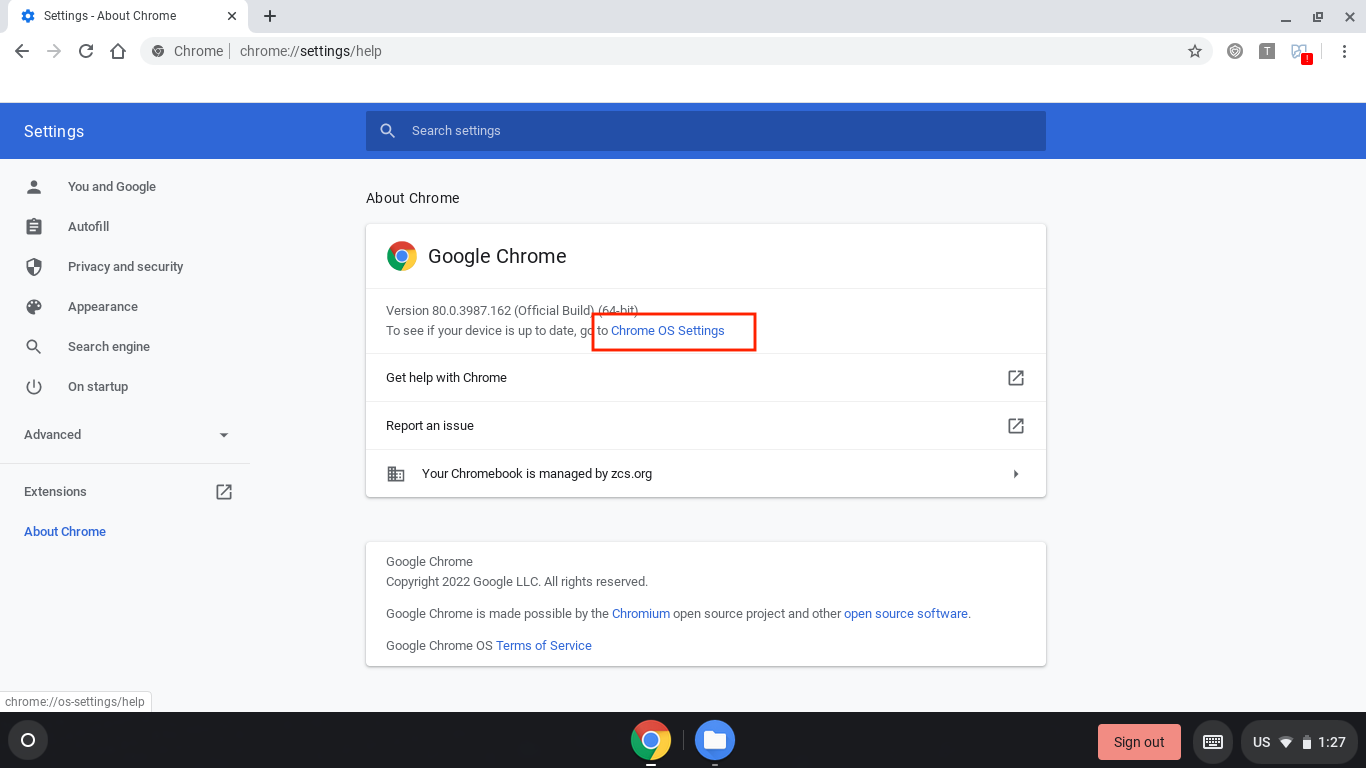Click the site info icon in address bar

158,51
